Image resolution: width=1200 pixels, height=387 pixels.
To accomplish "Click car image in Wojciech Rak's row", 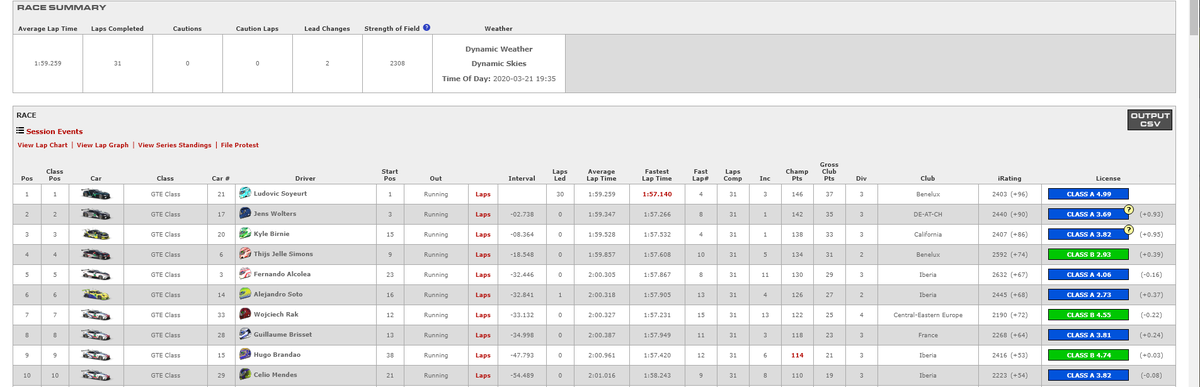I will tap(97, 313).
